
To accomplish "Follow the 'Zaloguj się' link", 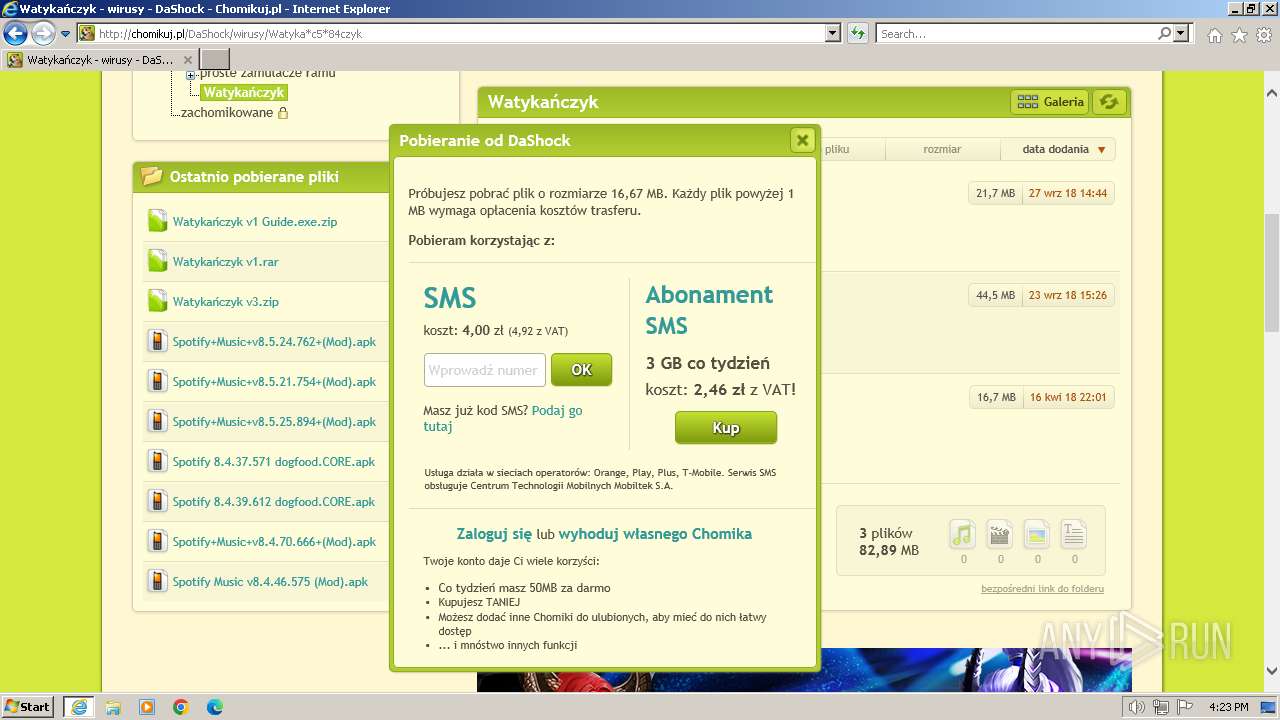I will [494, 534].
